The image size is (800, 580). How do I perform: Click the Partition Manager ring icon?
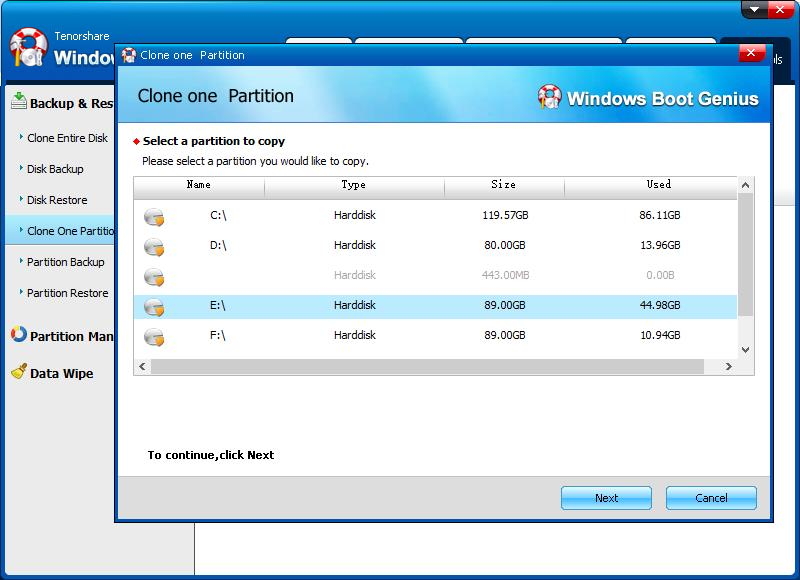click(x=19, y=334)
